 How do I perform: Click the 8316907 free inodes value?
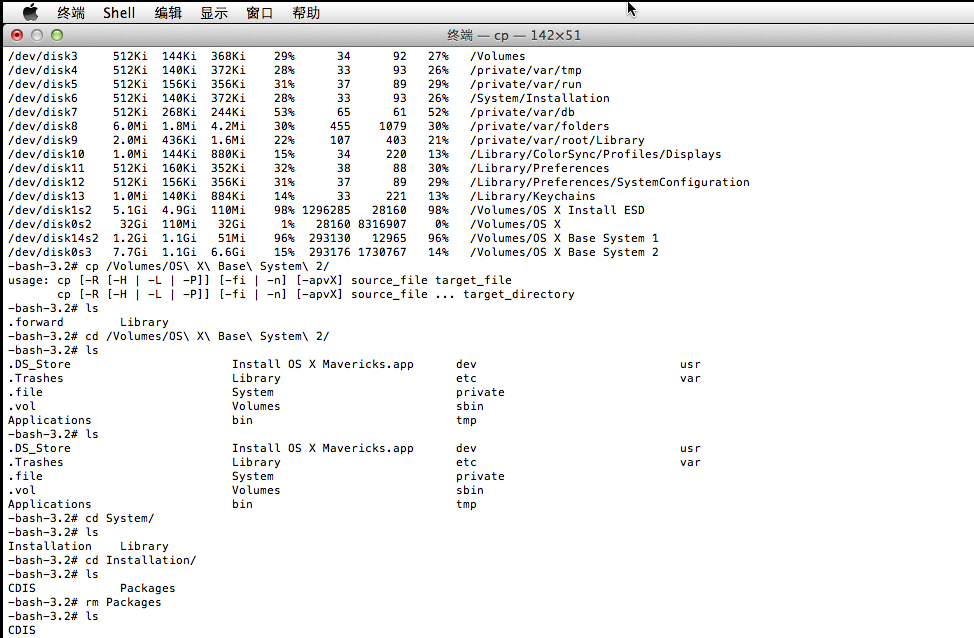382,224
